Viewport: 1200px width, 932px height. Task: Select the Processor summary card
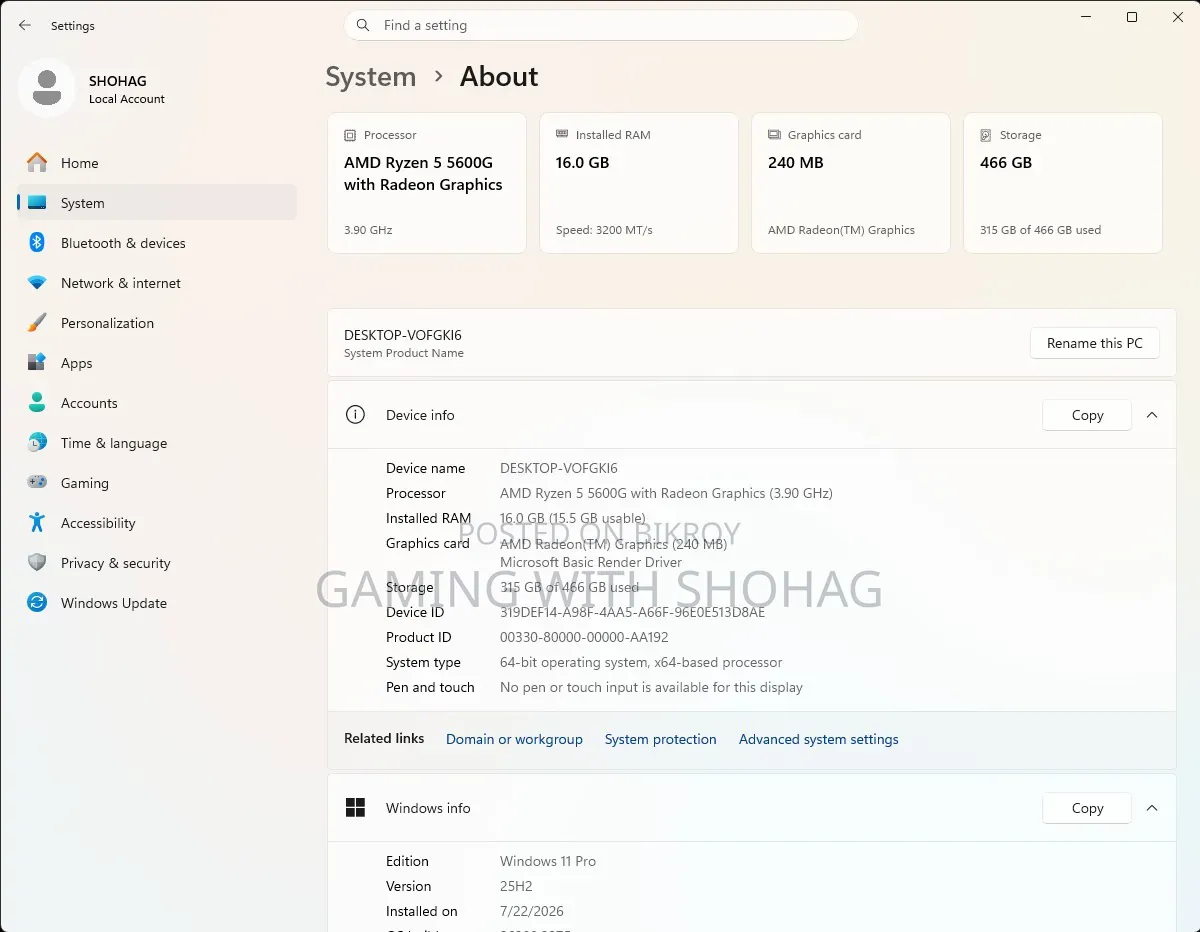(427, 183)
